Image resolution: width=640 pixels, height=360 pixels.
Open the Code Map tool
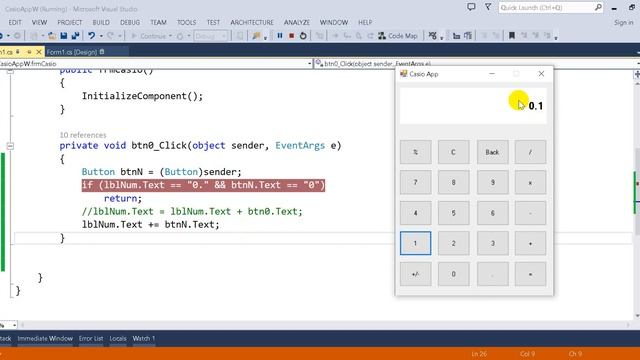pos(398,36)
